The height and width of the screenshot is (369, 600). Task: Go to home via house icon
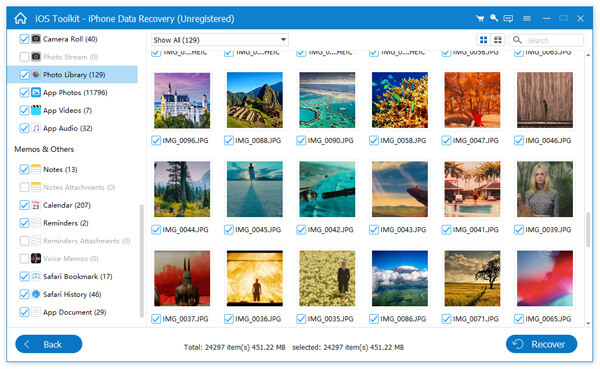click(x=20, y=18)
